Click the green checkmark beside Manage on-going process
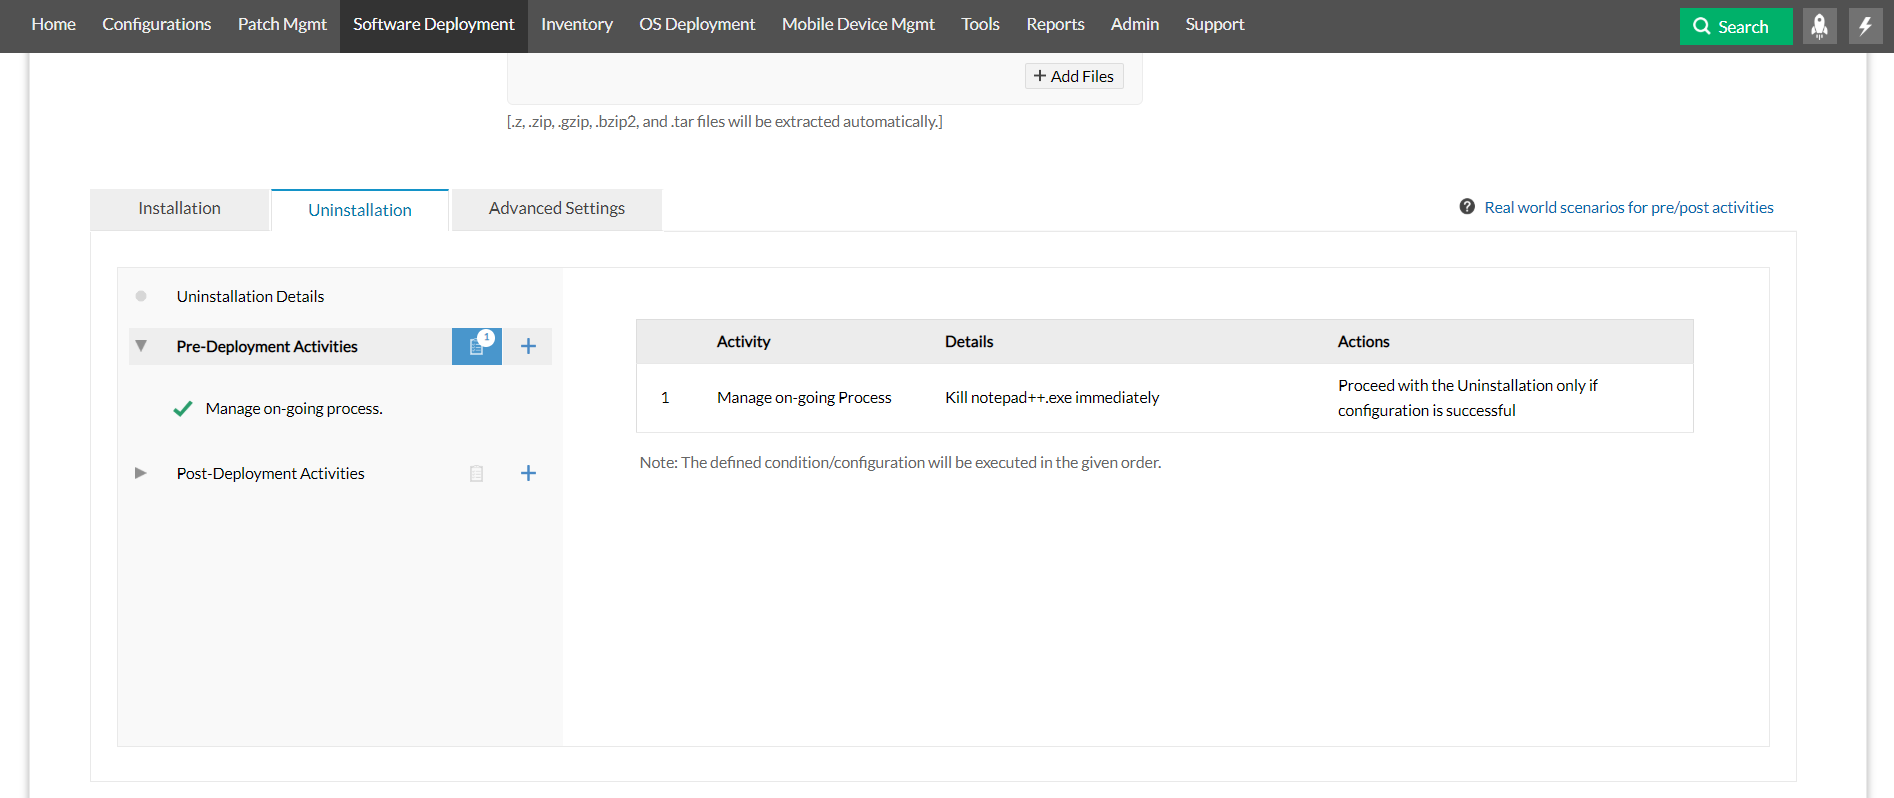1894x798 pixels. [183, 409]
